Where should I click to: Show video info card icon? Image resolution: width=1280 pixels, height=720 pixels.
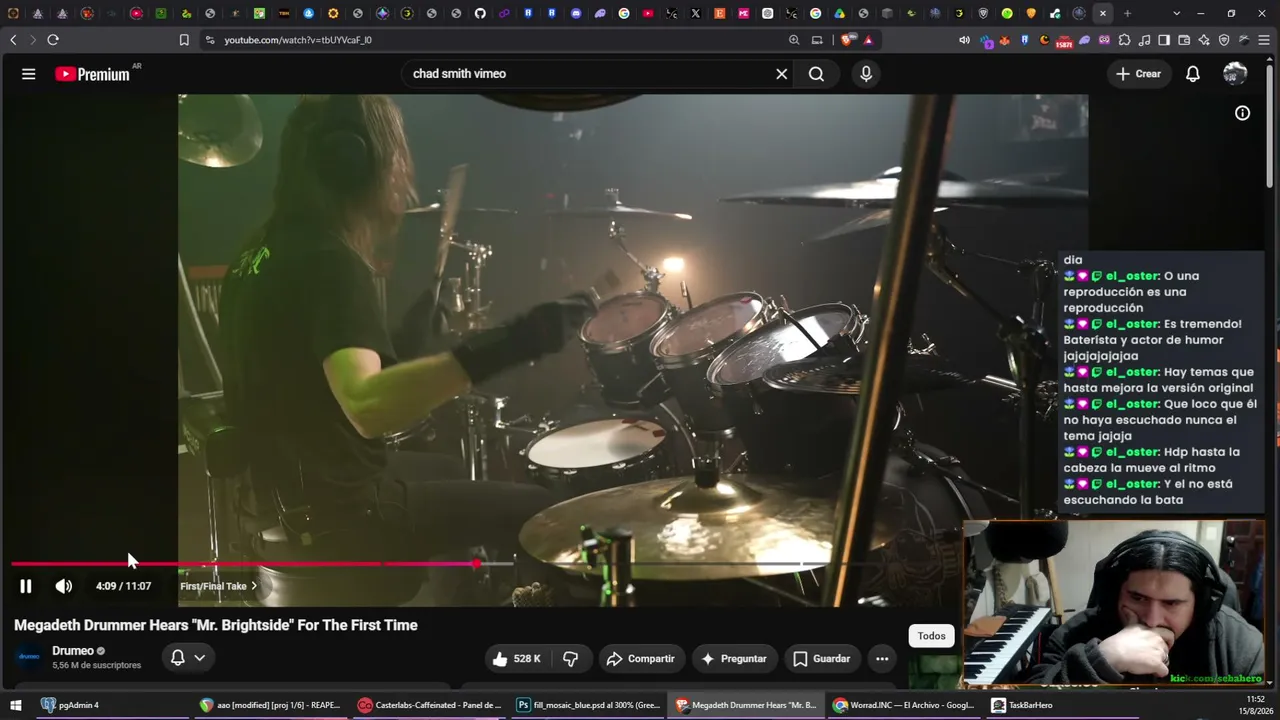tap(1242, 113)
